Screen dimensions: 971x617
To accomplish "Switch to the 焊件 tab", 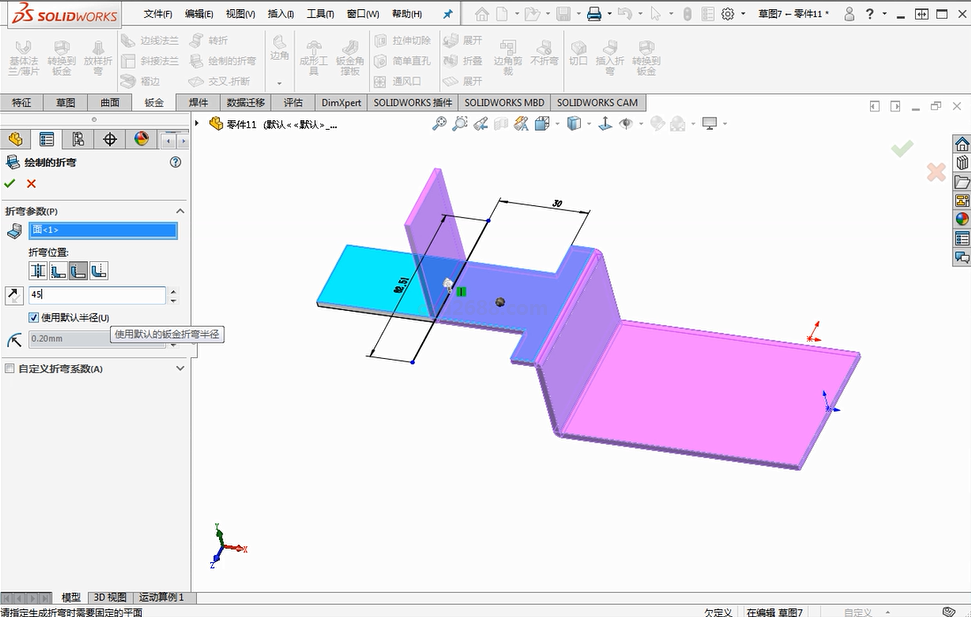I will tap(198, 102).
